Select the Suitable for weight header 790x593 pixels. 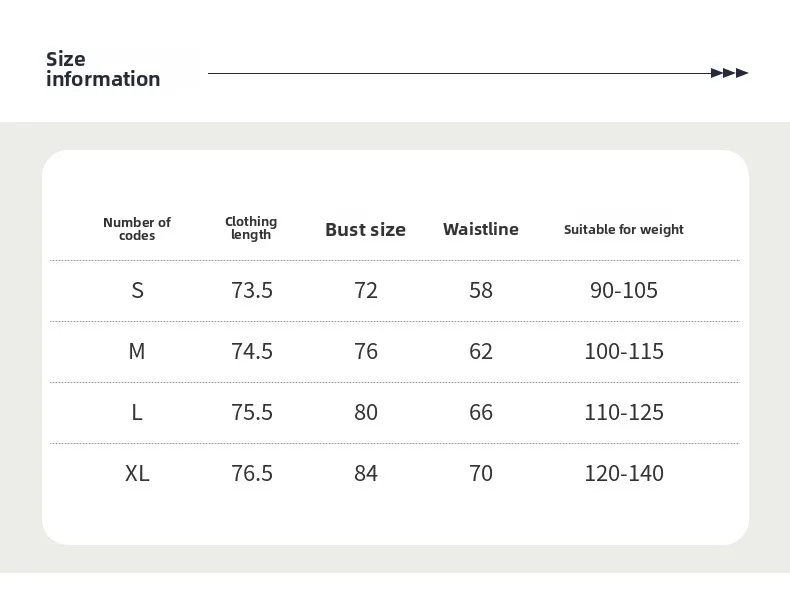pyautogui.click(x=624, y=229)
